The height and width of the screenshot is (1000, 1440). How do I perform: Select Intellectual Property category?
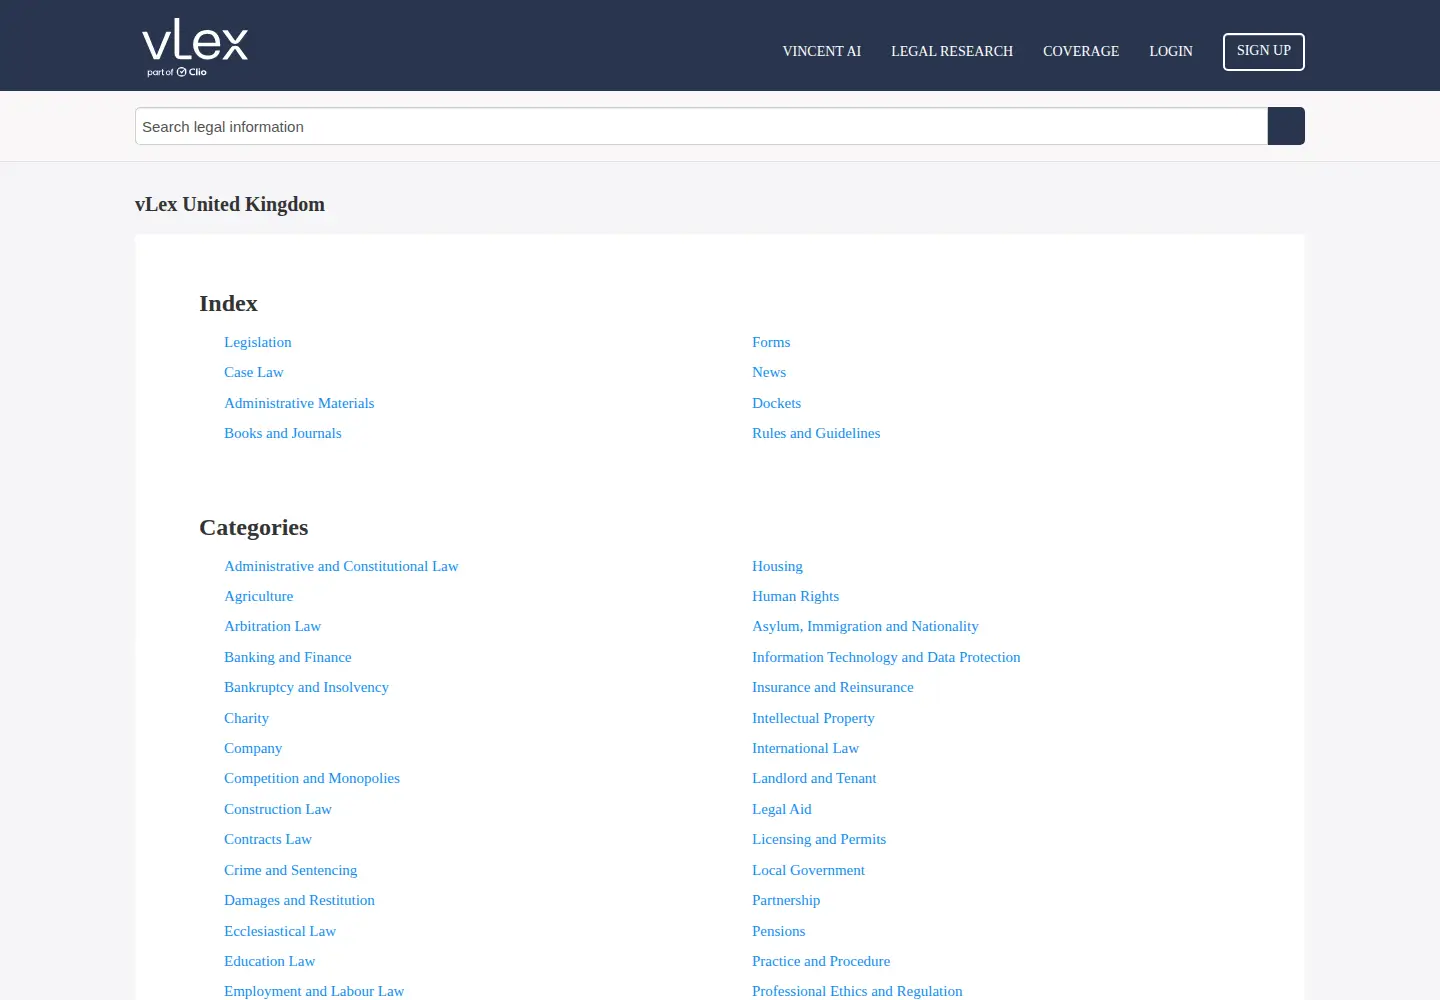pos(813,718)
